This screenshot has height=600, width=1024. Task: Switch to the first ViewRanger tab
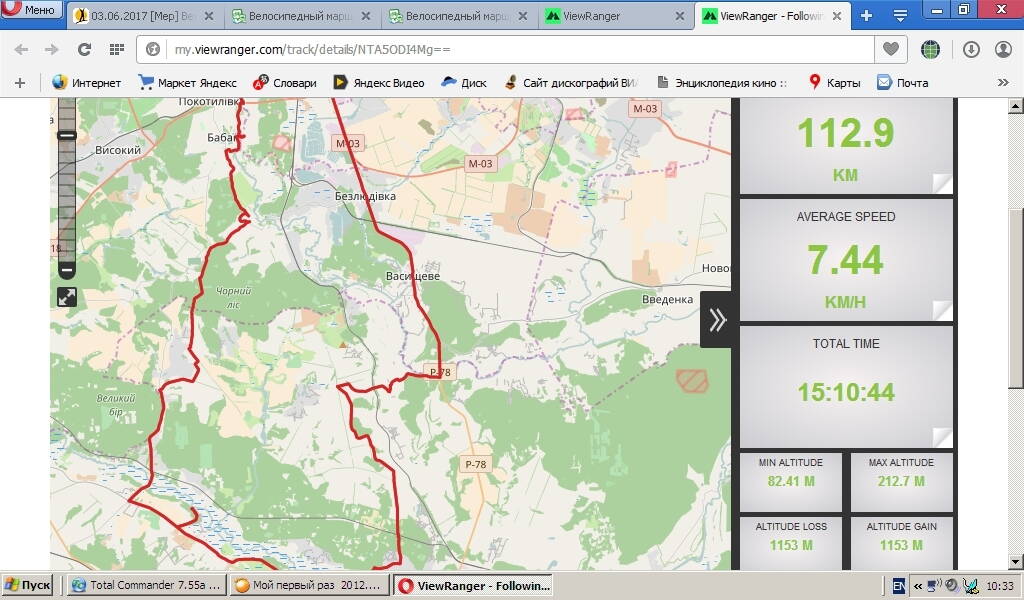(x=610, y=16)
